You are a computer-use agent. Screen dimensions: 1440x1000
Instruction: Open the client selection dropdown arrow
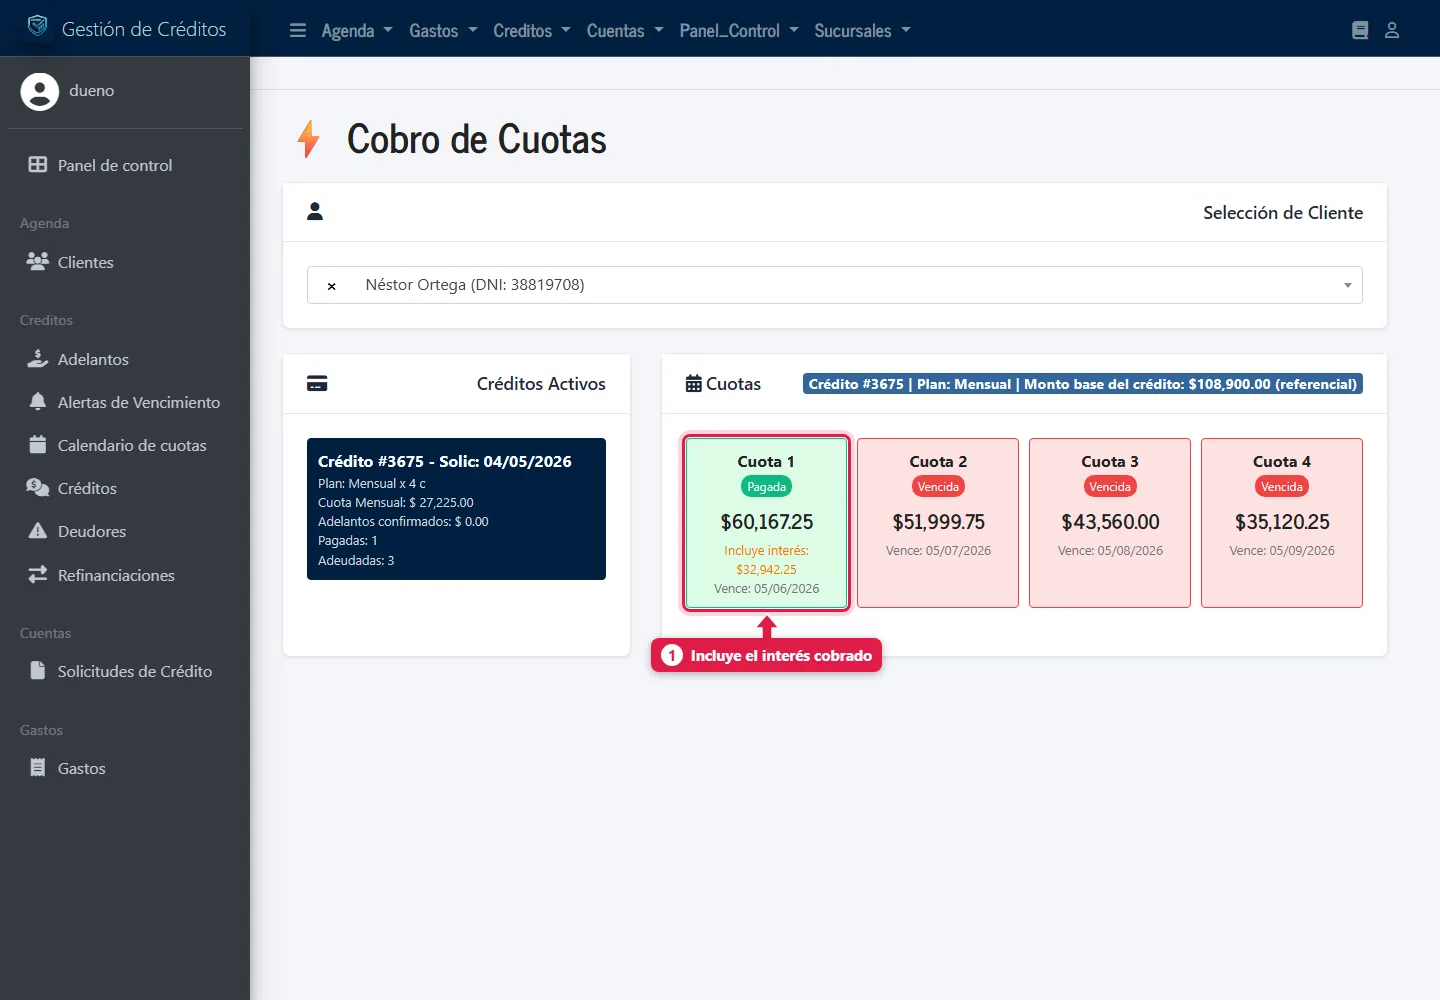(1347, 286)
